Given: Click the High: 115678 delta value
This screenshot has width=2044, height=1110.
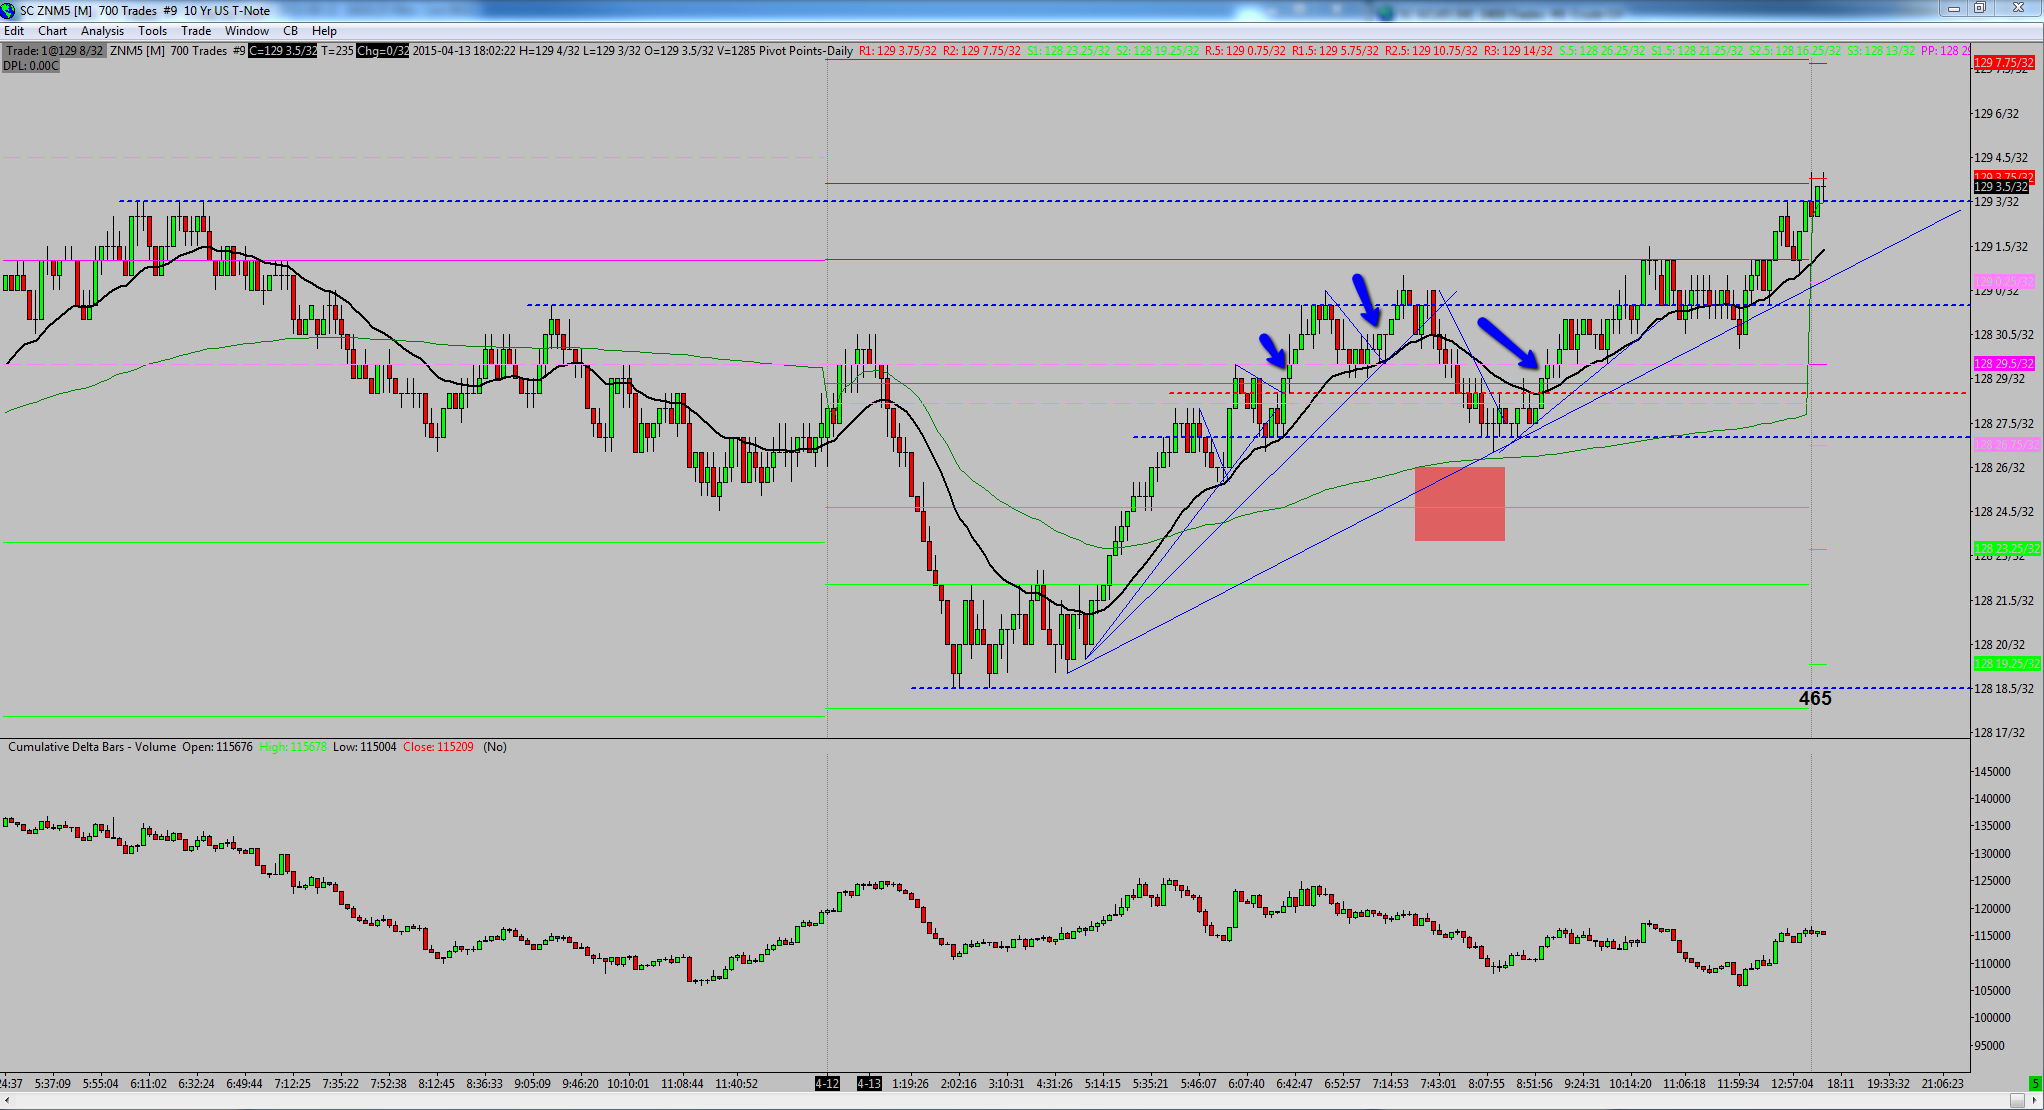Looking at the screenshot, I should (293, 747).
